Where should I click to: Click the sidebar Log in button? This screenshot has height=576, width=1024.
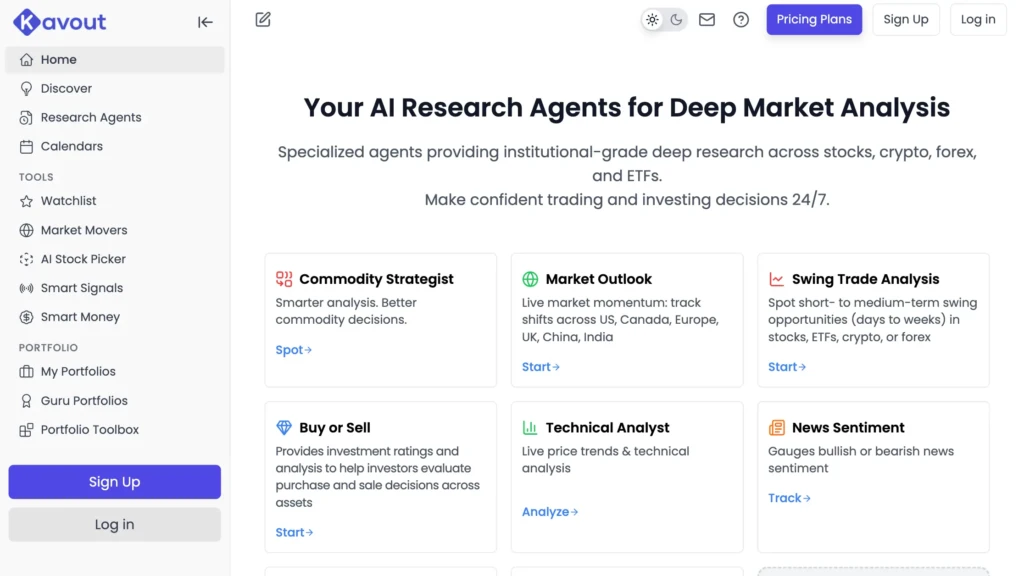115,524
